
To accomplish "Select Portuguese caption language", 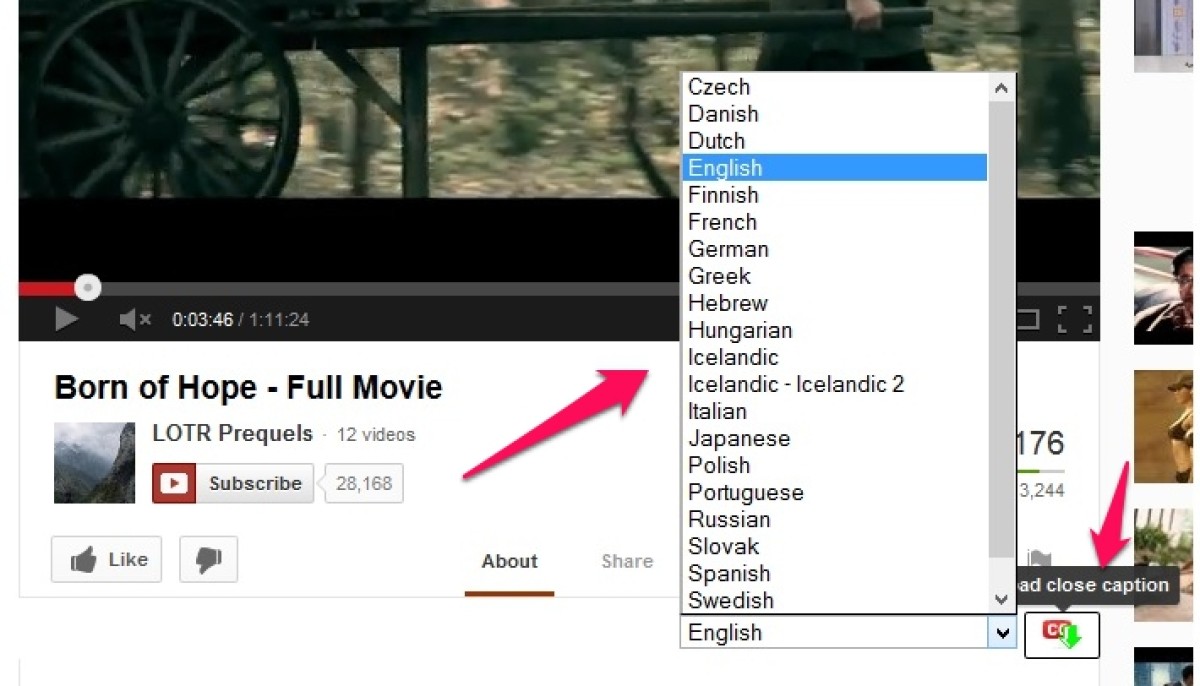I will pyautogui.click(x=834, y=492).
